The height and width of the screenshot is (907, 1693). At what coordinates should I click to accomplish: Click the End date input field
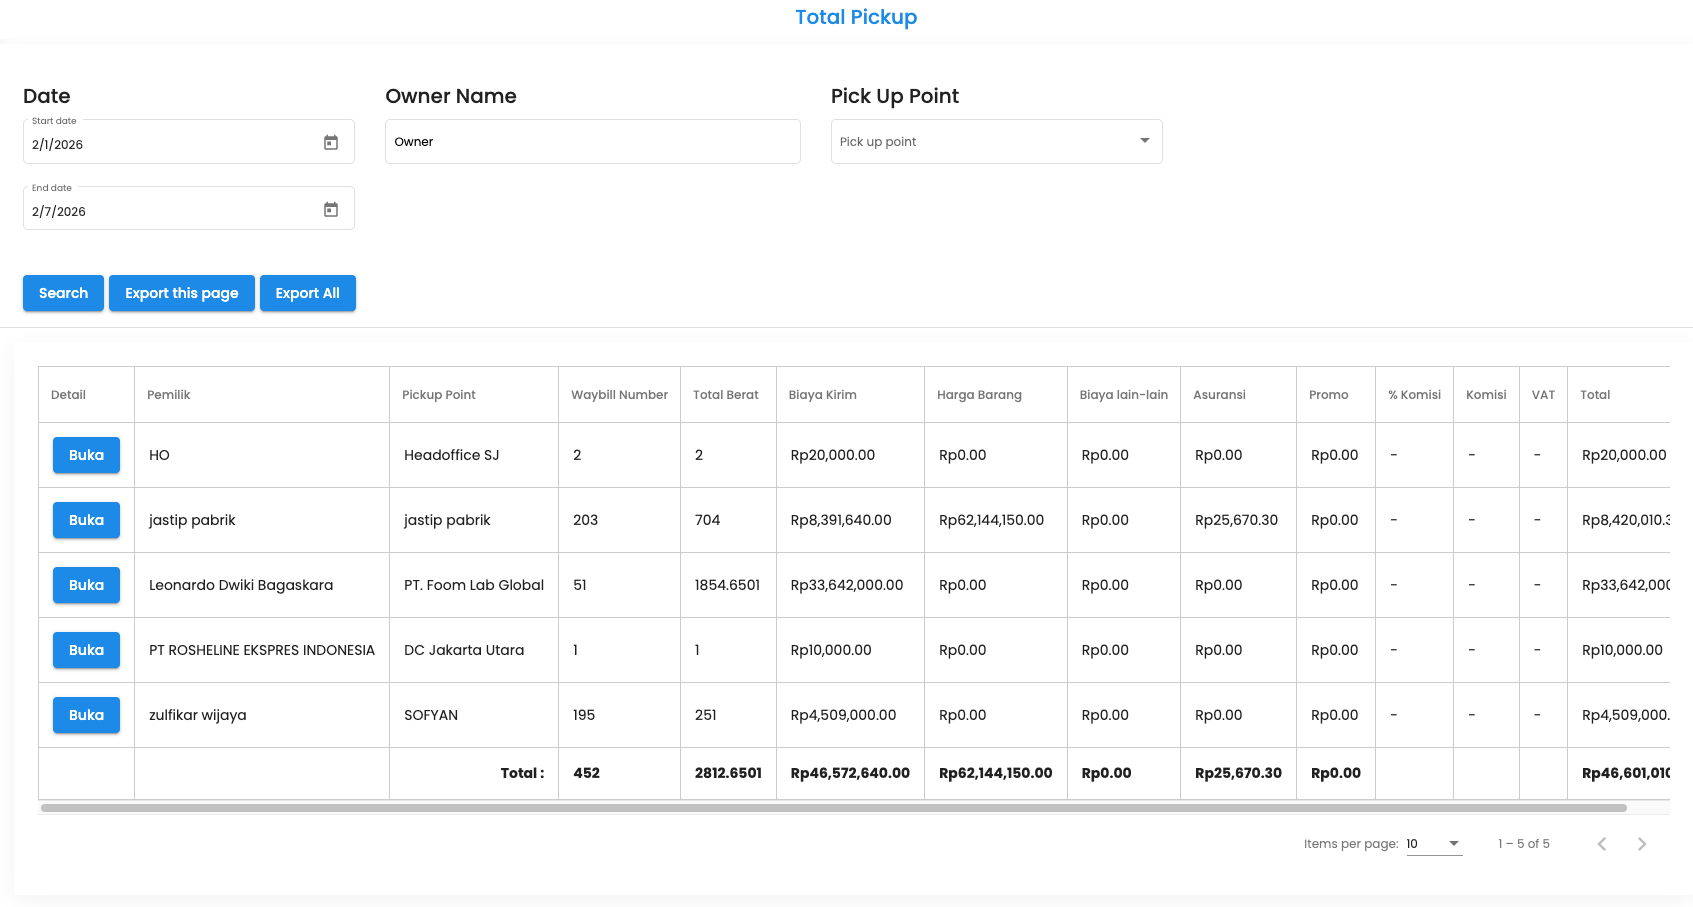(170, 211)
